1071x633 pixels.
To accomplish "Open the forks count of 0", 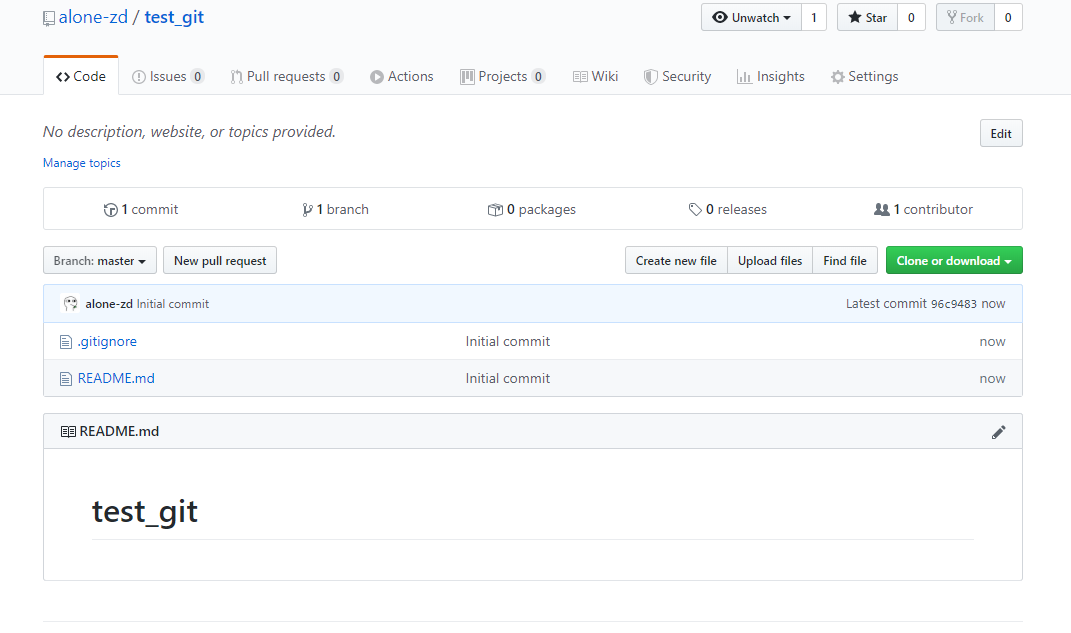I will click(1008, 18).
